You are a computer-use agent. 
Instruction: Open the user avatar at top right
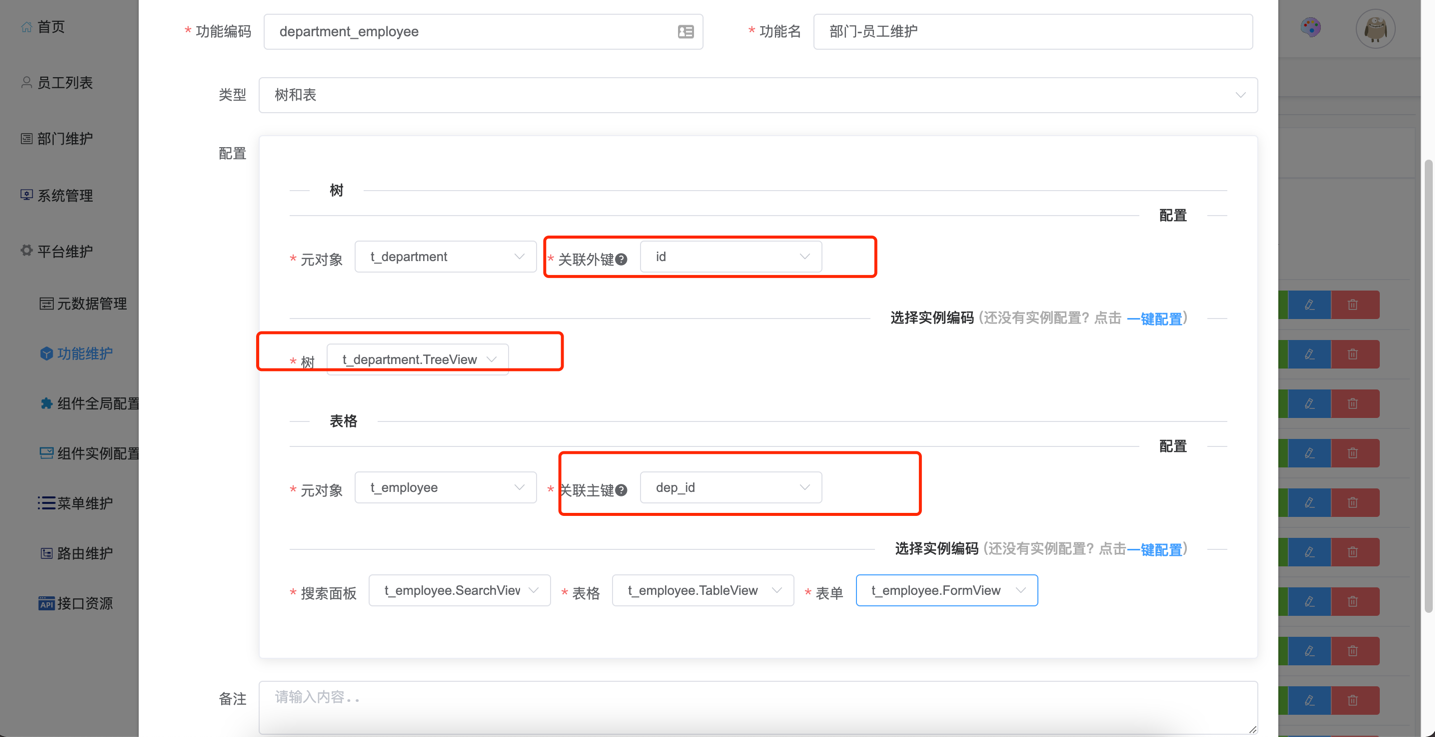(1375, 29)
